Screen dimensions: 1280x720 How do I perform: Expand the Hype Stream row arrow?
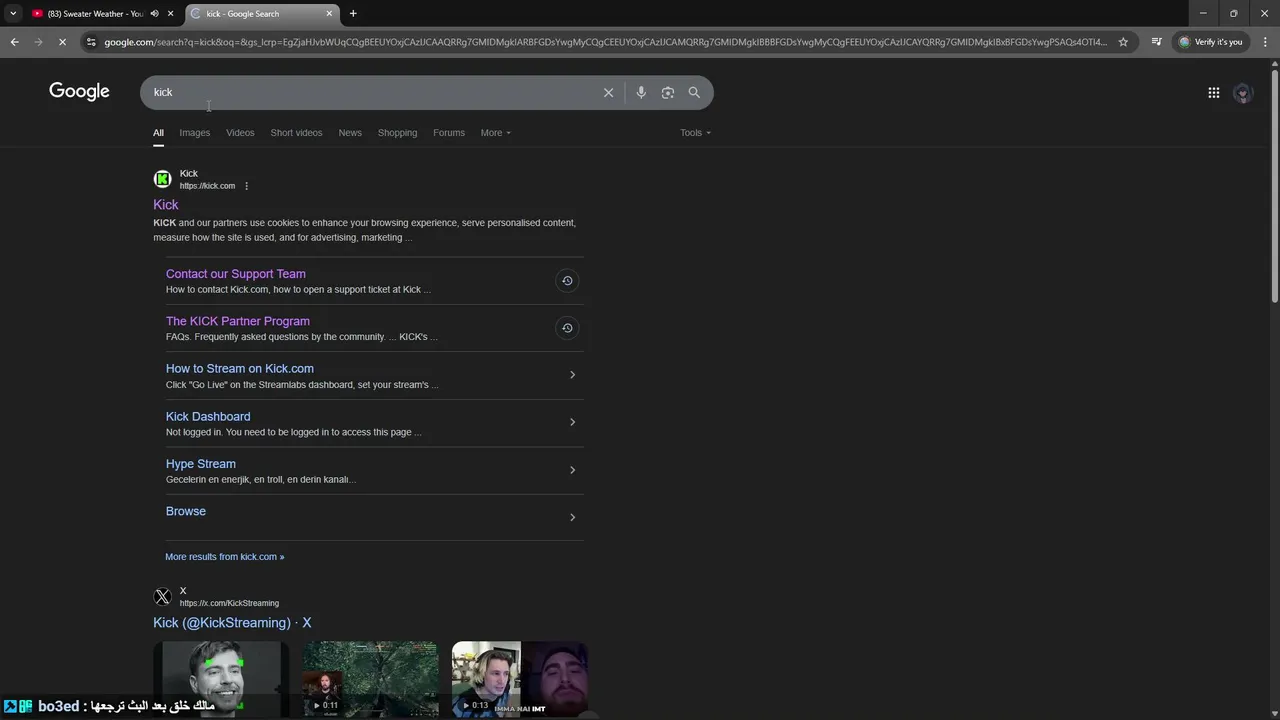[x=572, y=470]
